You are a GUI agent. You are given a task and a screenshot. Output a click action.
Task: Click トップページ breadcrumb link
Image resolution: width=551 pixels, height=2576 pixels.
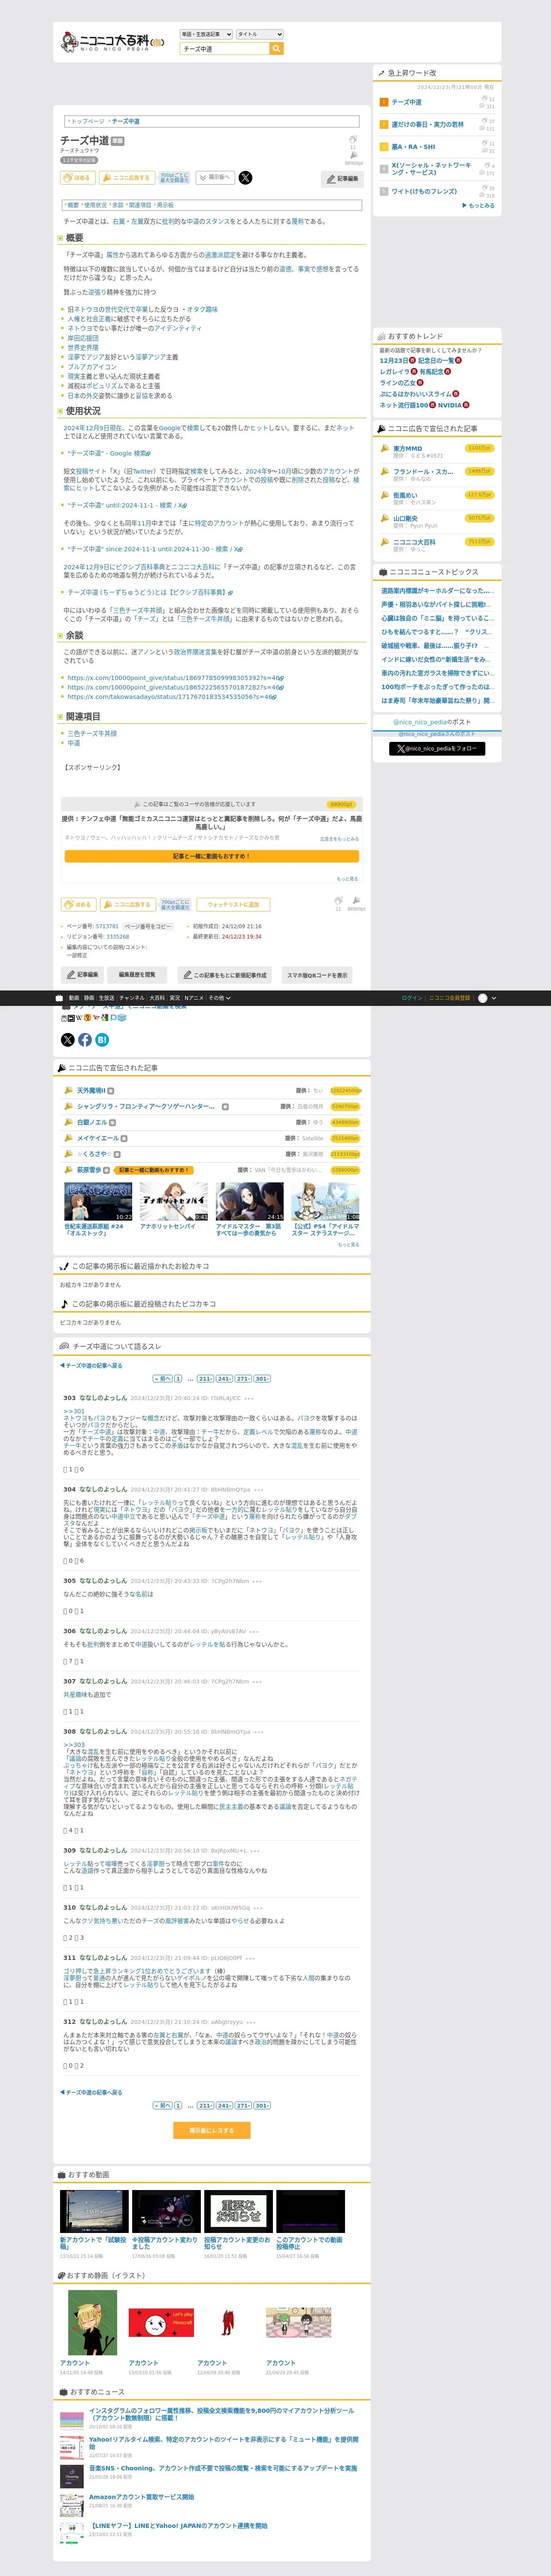87,121
